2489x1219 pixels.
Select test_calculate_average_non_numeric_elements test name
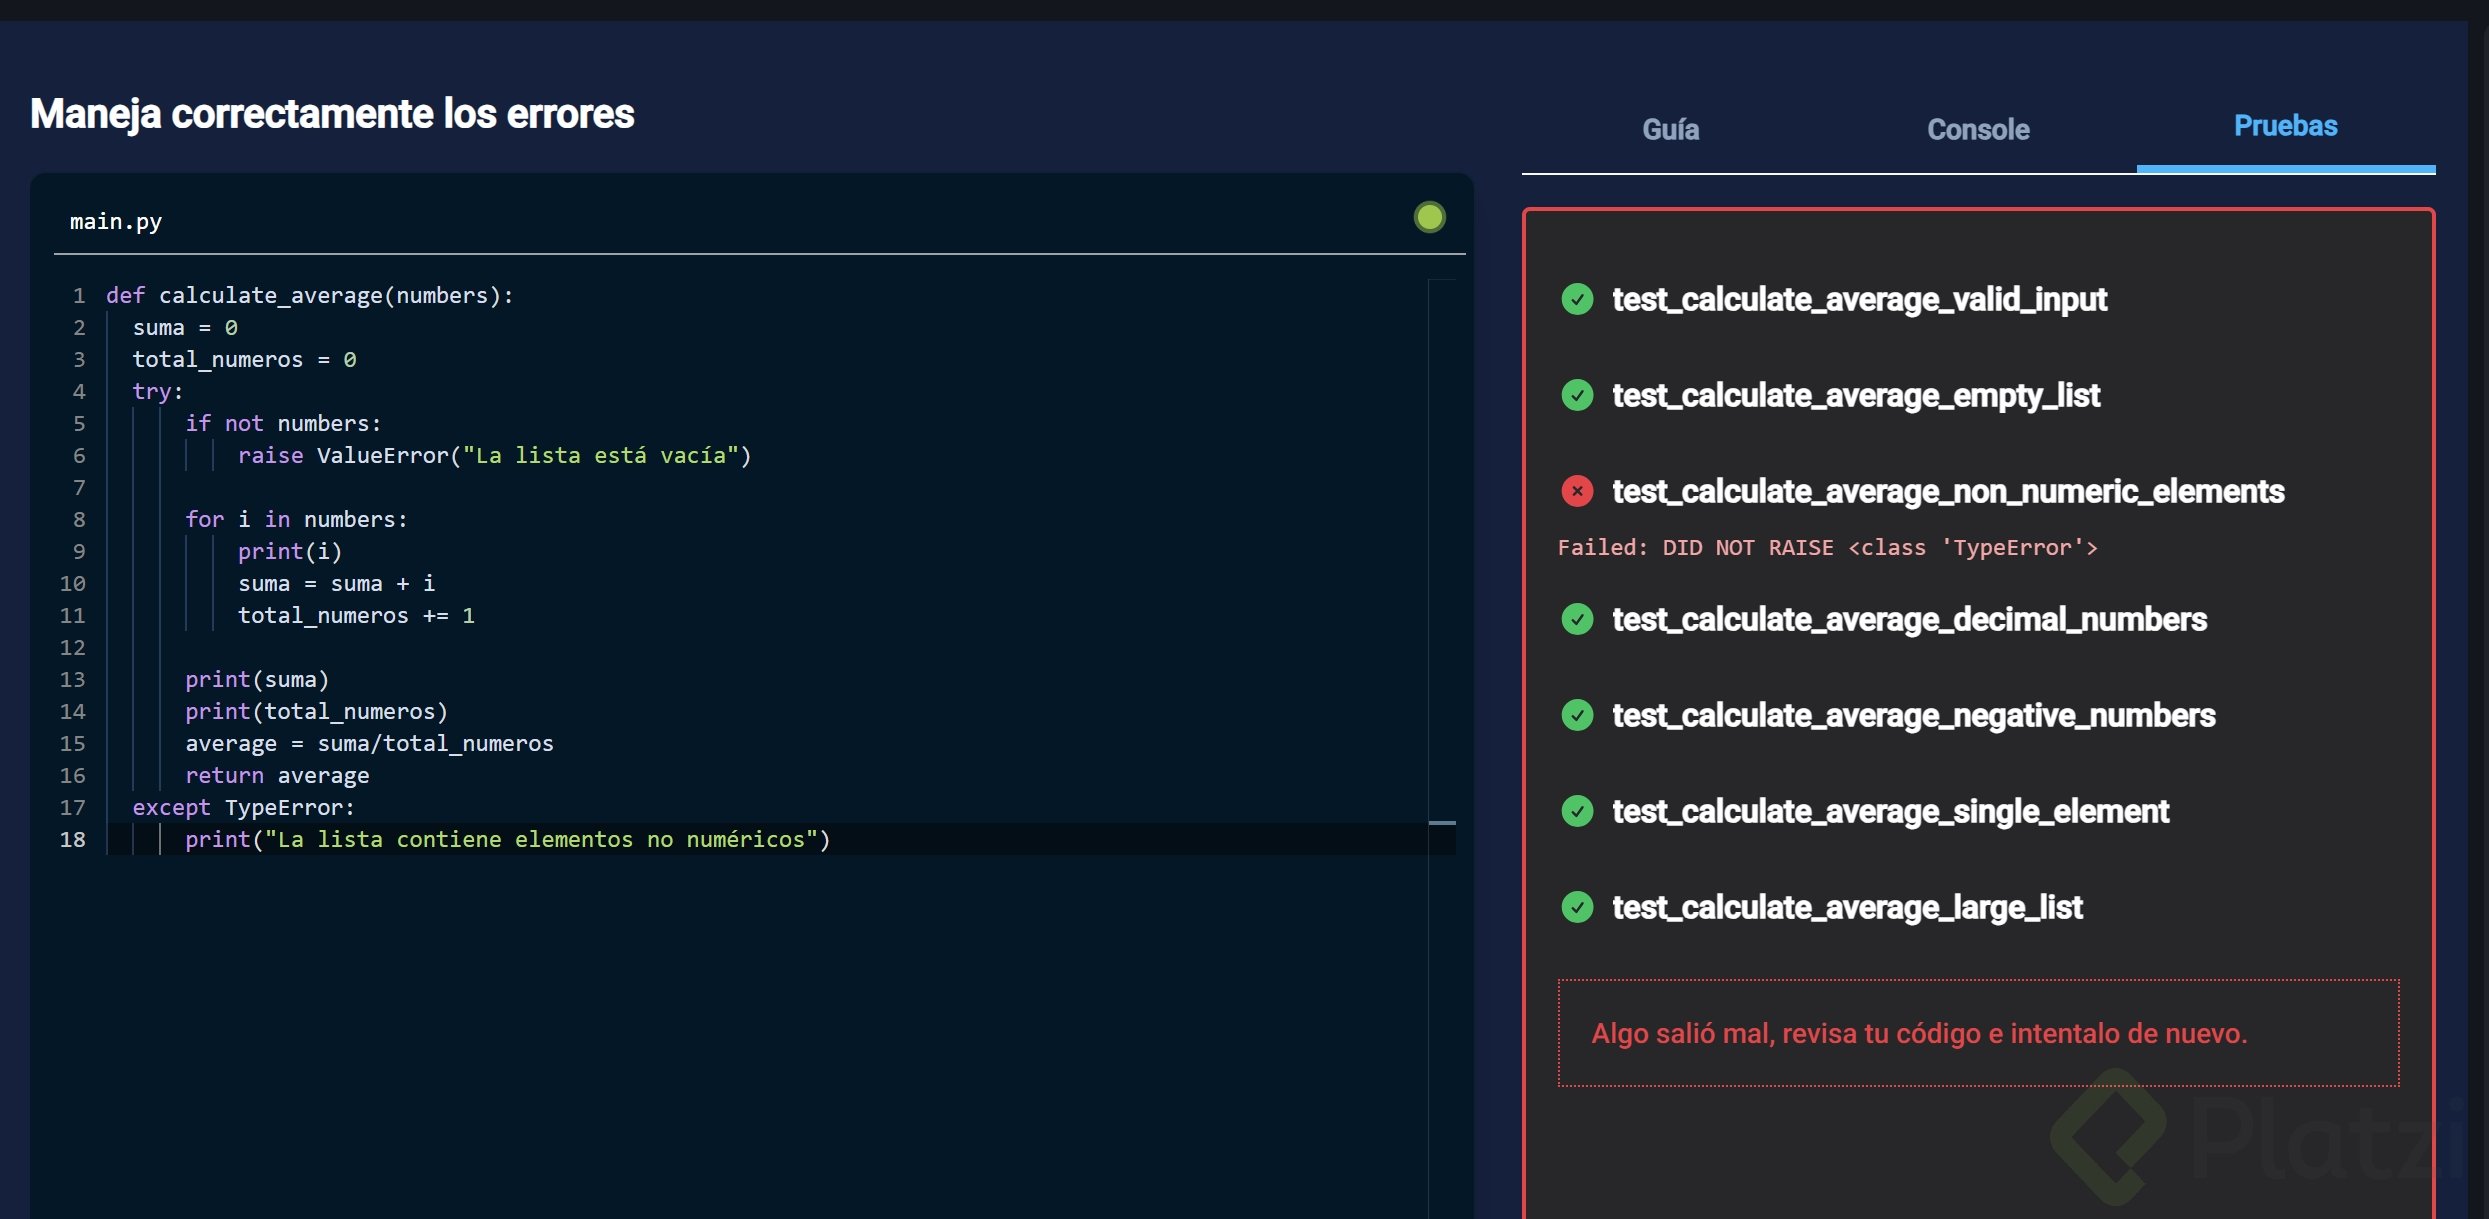pos(1947,491)
